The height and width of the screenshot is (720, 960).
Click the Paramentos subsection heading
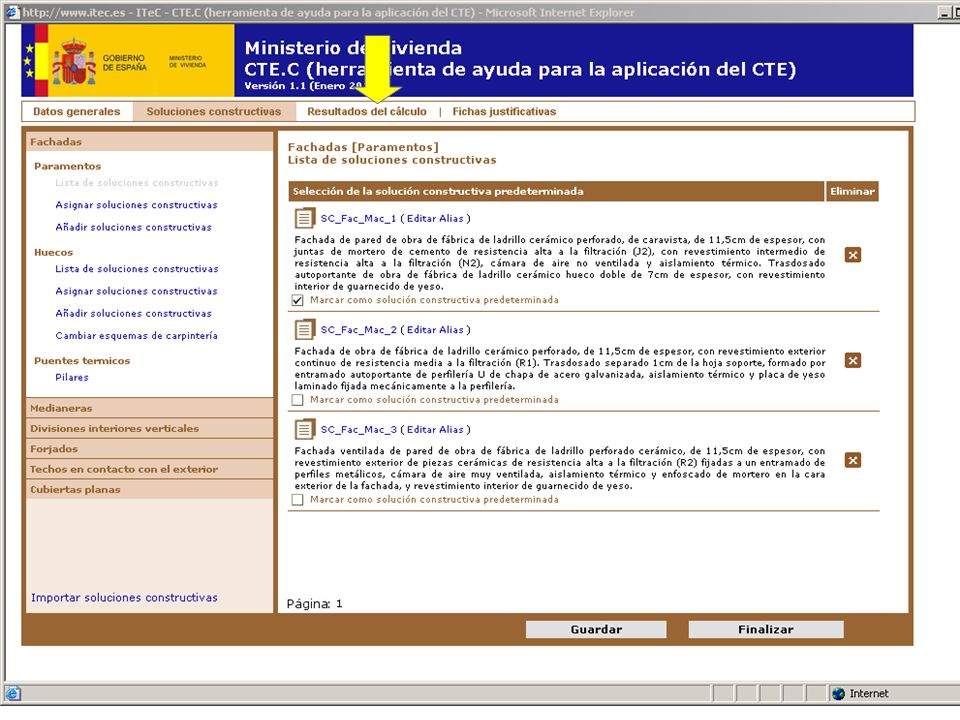(67, 166)
